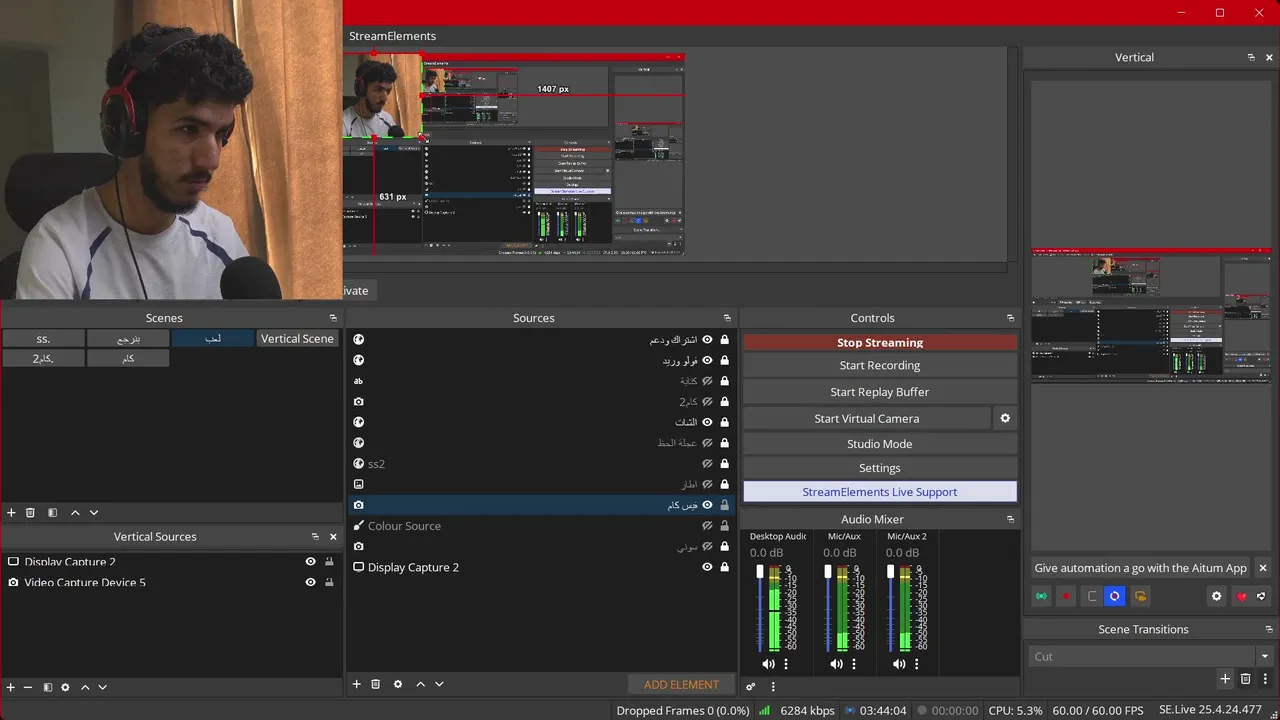Image resolution: width=1280 pixels, height=720 pixels.
Task: Toggle visibility eye of Display Capture 2 source
Action: point(707,567)
